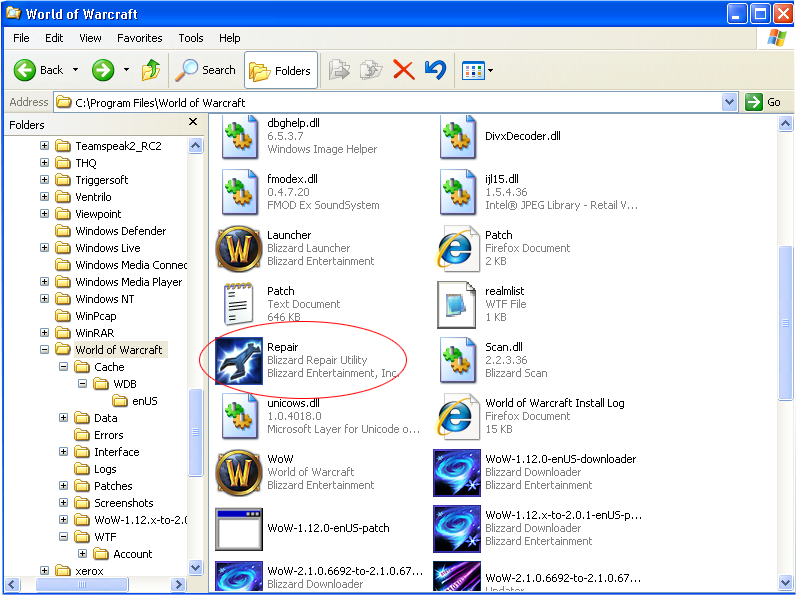Screen dimensions: 796x595
Task: Select the fmodex.dll file icon
Action: 240,193
